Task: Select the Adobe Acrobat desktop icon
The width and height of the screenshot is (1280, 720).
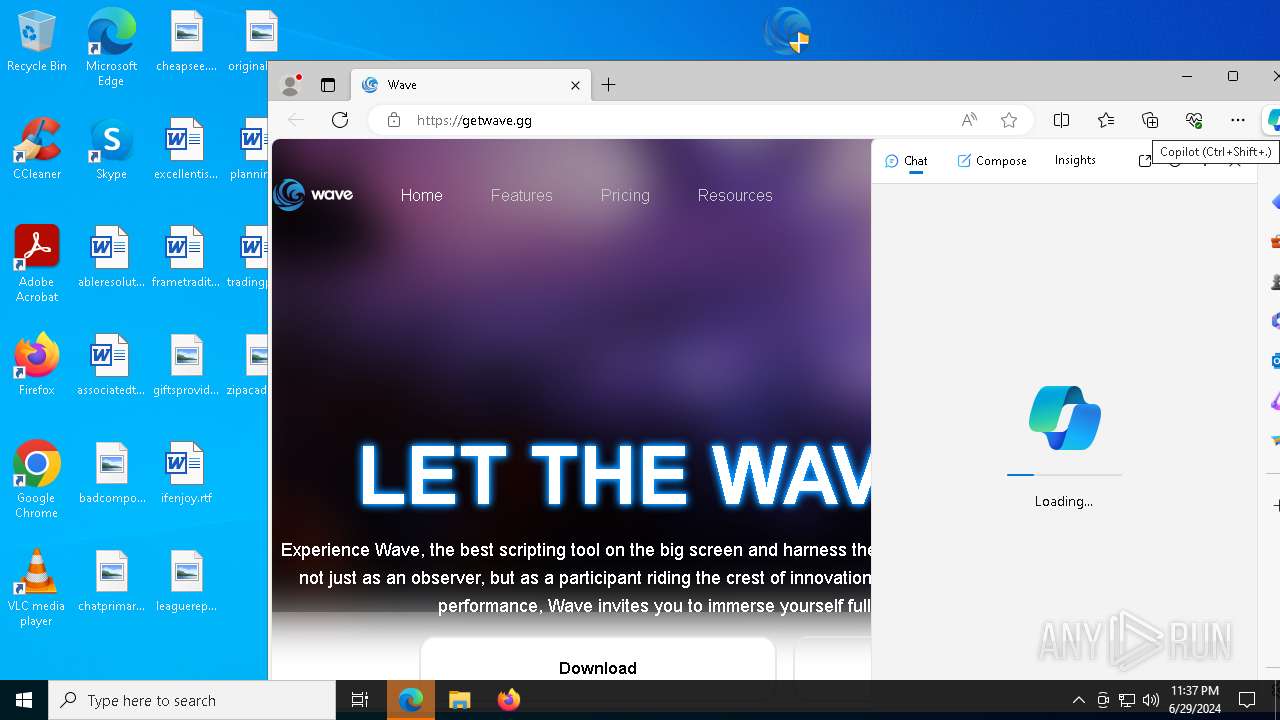Action: pyautogui.click(x=37, y=264)
